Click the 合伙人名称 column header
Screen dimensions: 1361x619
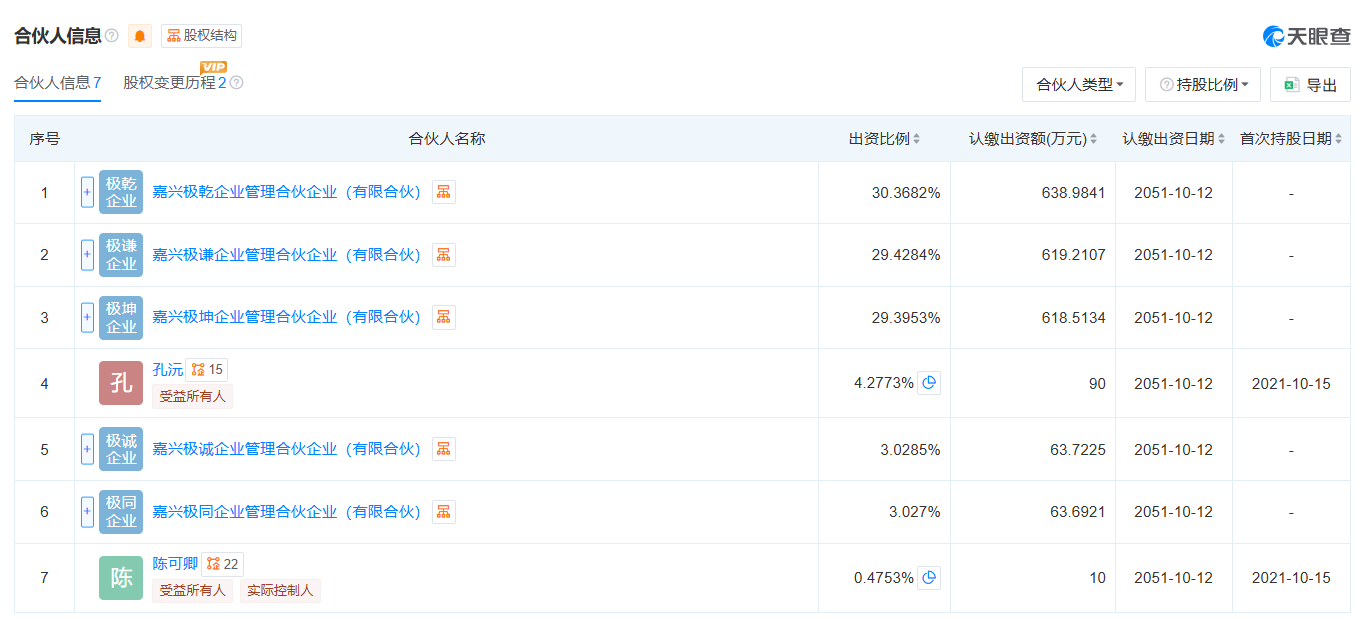click(447, 139)
